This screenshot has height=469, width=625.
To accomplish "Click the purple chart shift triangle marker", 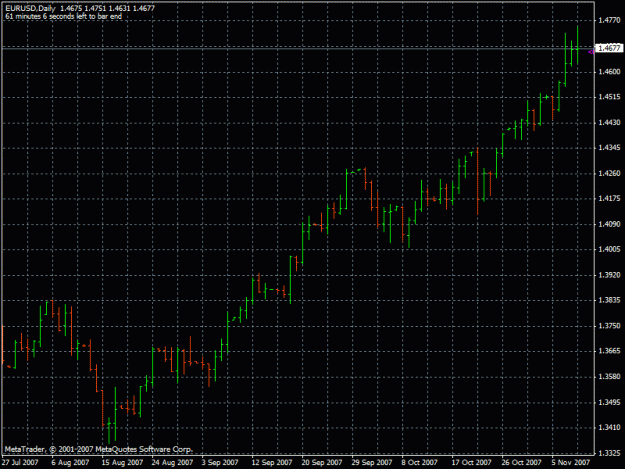I will [591, 51].
